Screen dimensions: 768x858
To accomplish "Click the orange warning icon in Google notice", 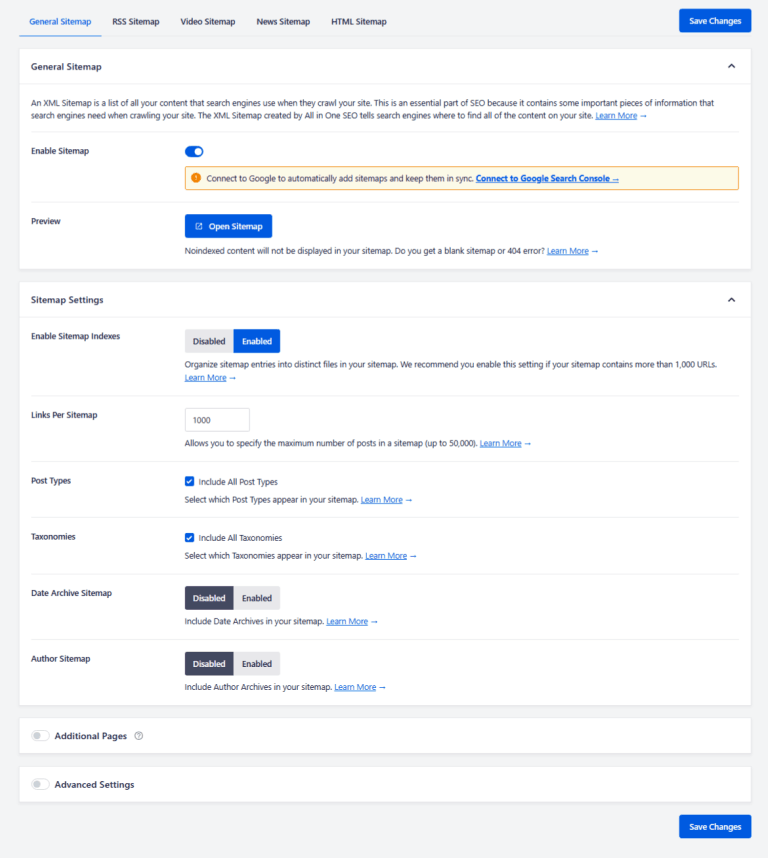I will click(196, 178).
